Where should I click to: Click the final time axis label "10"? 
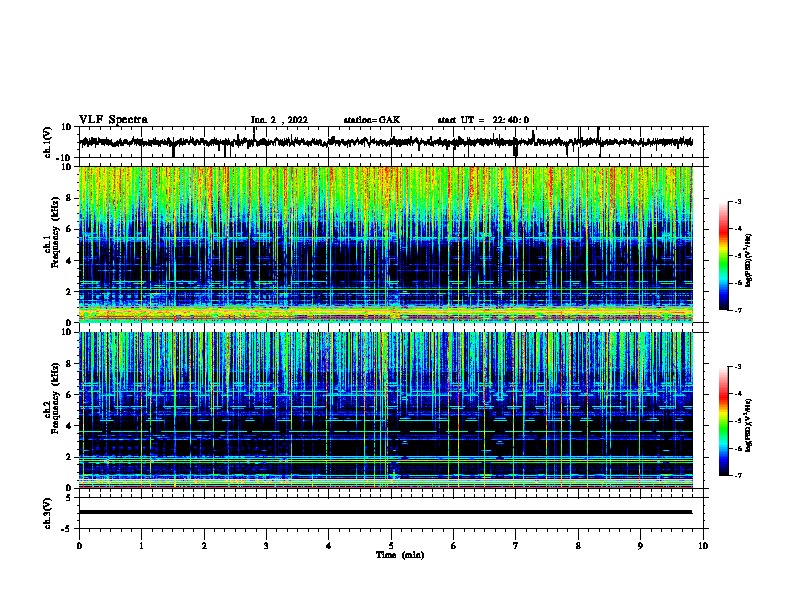[x=703, y=546]
